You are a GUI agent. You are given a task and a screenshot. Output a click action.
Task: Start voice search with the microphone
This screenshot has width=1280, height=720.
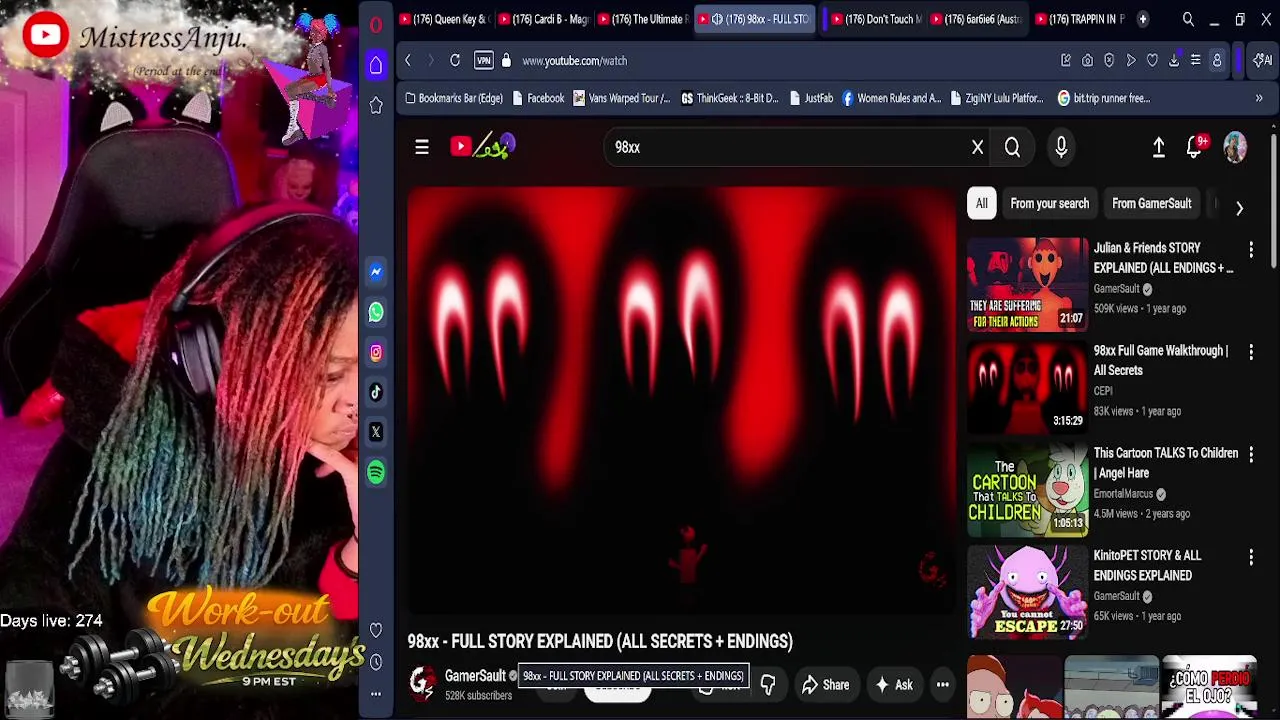click(1061, 147)
